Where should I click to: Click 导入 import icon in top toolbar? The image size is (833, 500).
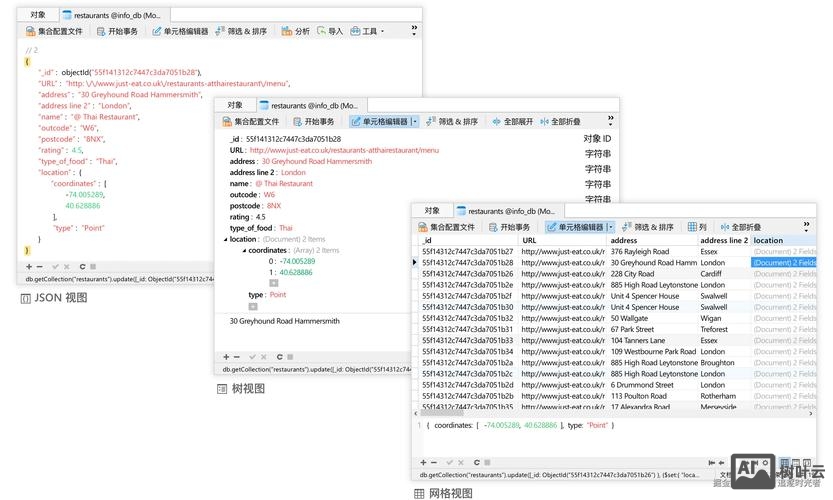pyautogui.click(x=330, y=31)
